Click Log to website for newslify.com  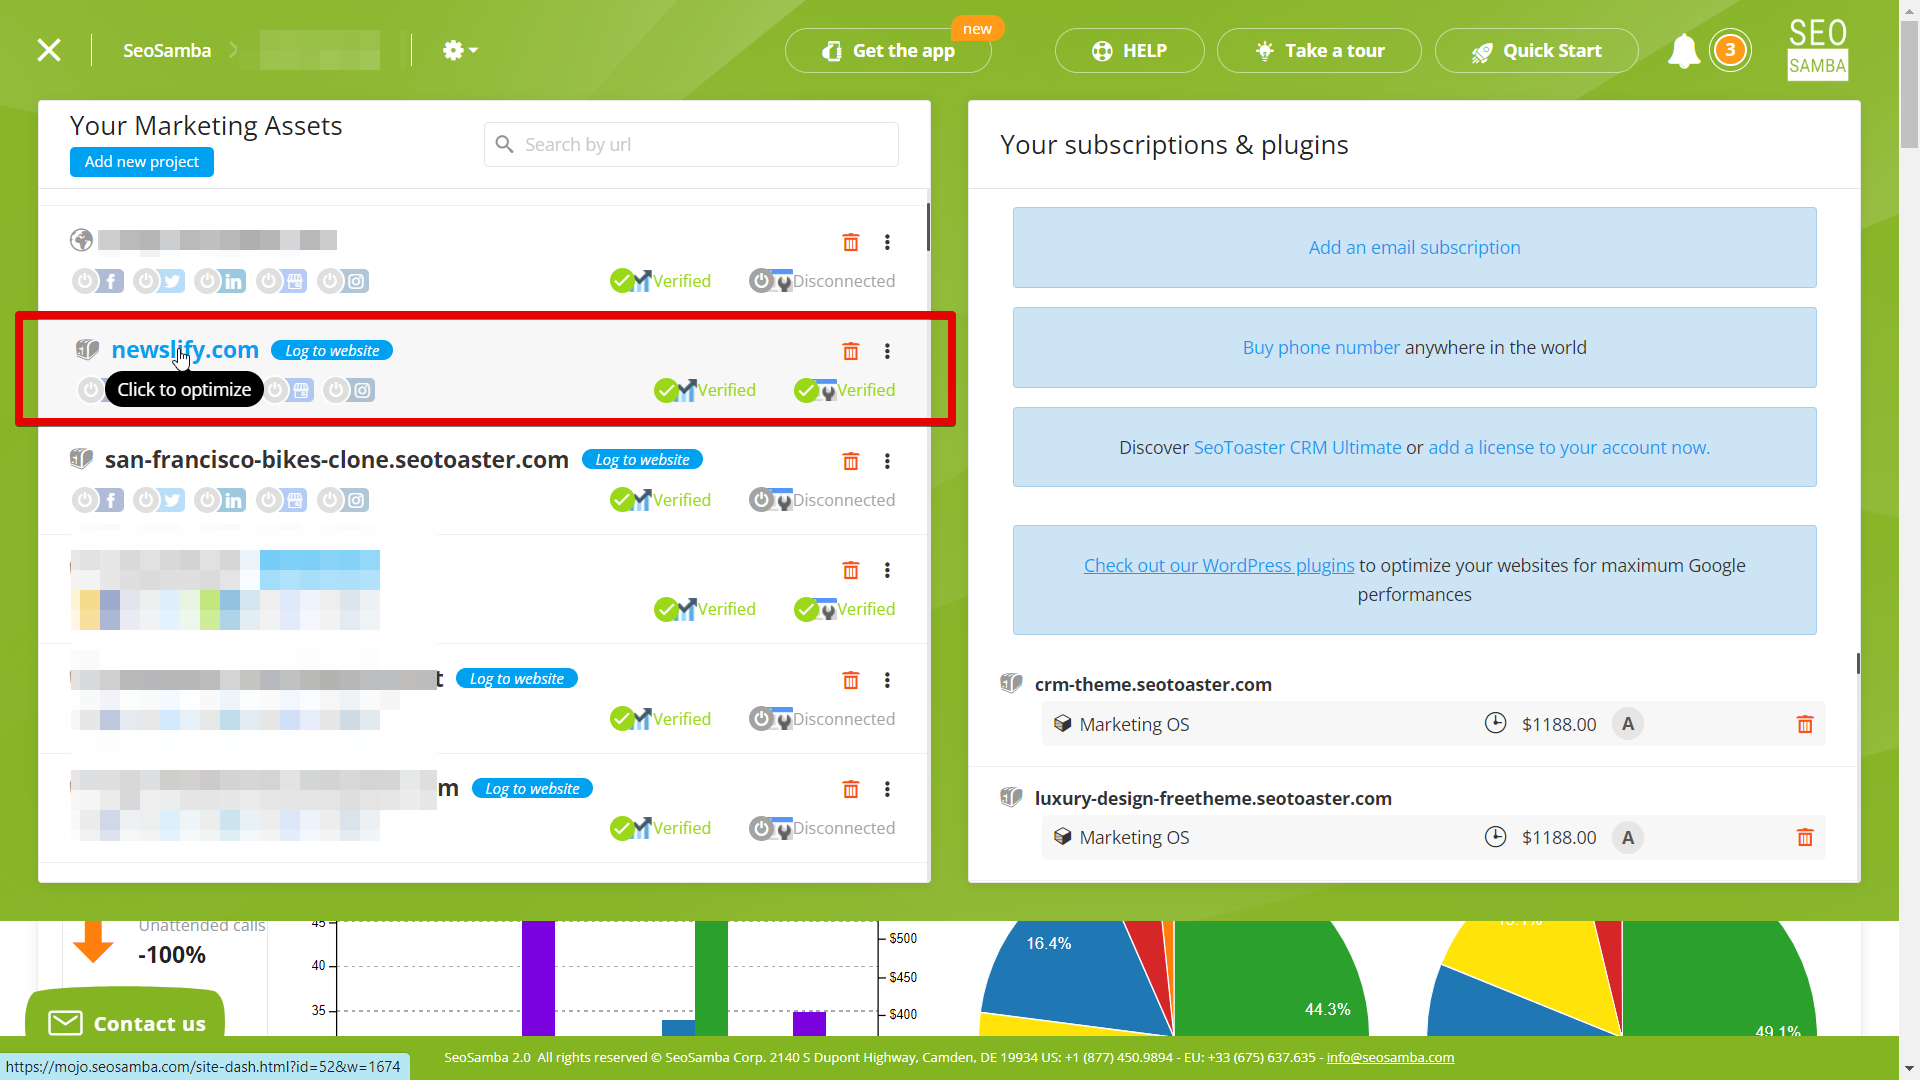pos(332,351)
